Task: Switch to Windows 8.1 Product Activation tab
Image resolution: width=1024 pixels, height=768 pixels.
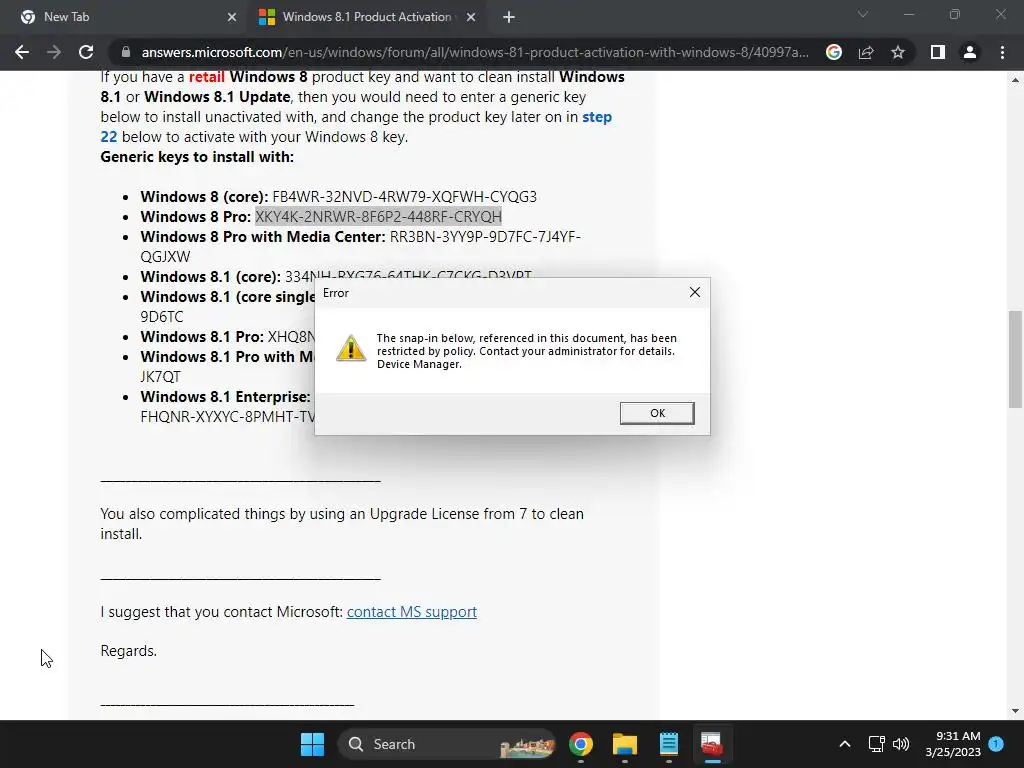Action: (x=367, y=17)
